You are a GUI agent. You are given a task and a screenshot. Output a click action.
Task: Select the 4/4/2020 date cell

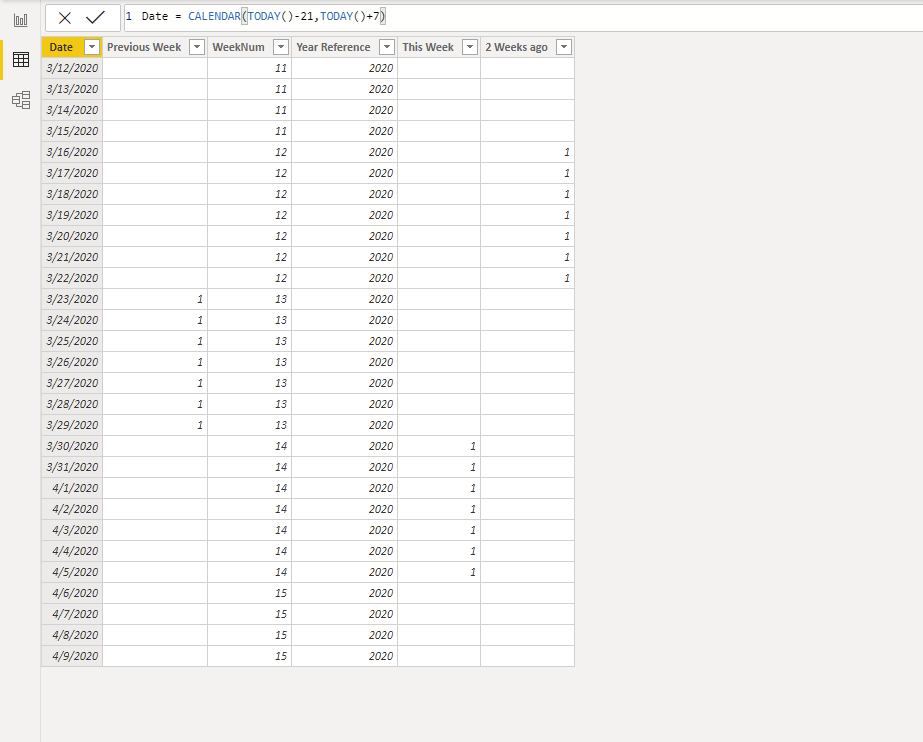[72, 551]
